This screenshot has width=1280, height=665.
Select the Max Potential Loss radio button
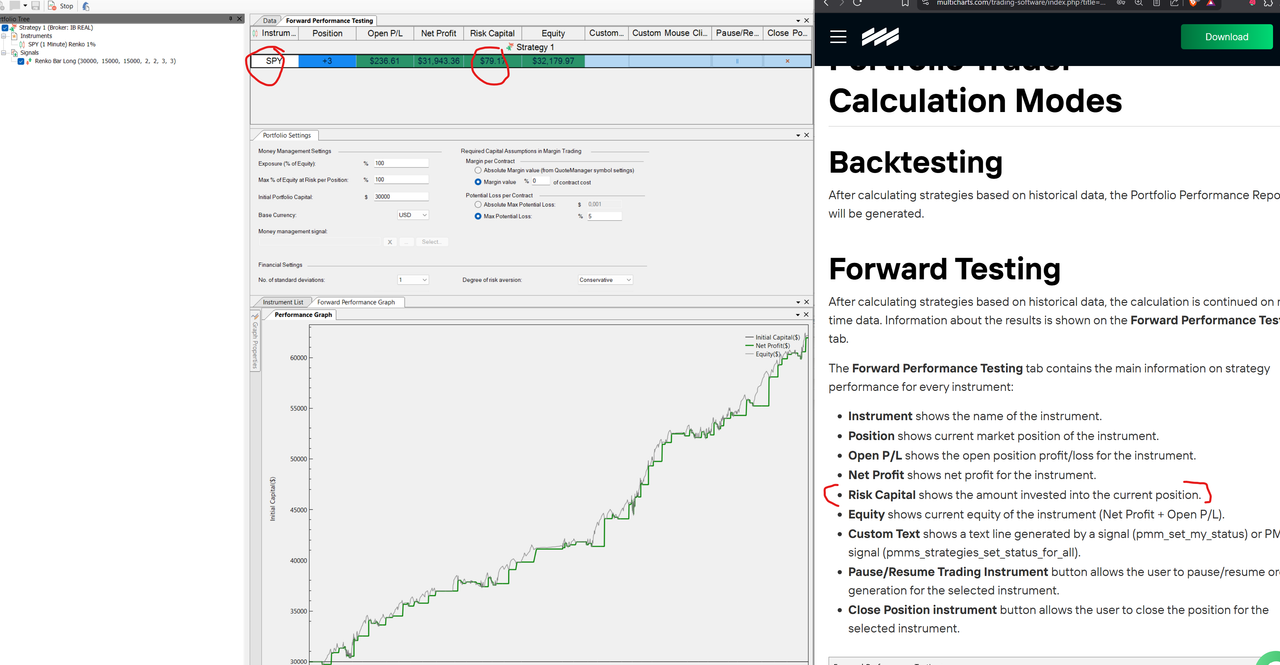478,216
